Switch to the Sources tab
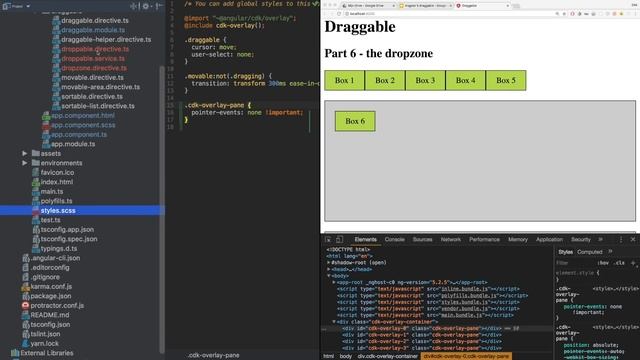640x360 pixels. click(422, 240)
